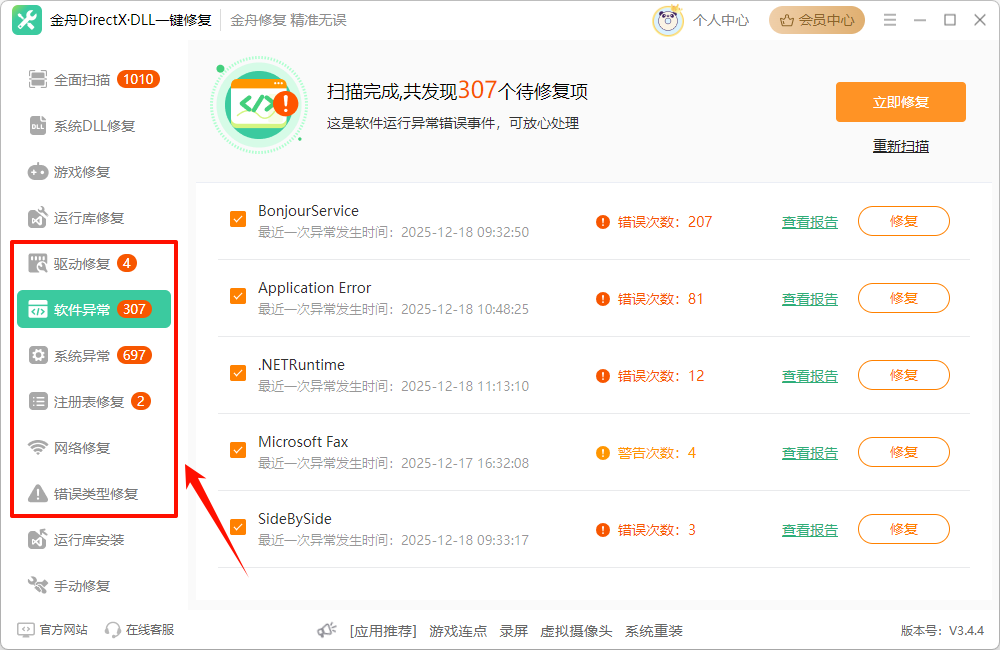Open 会员中心 membership button
This screenshot has height=650, width=1000.
click(816, 20)
